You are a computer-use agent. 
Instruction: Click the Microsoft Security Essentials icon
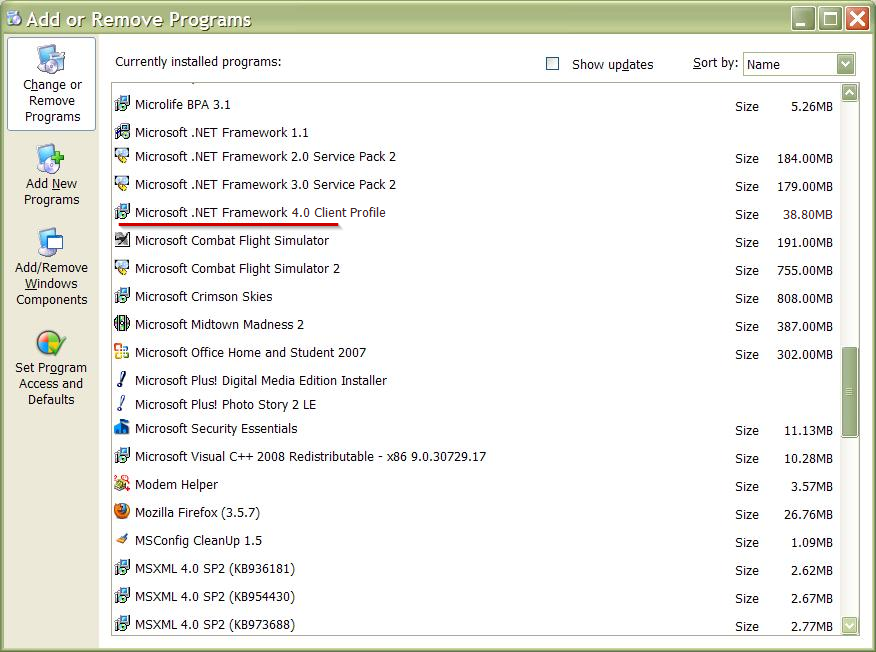click(122, 428)
